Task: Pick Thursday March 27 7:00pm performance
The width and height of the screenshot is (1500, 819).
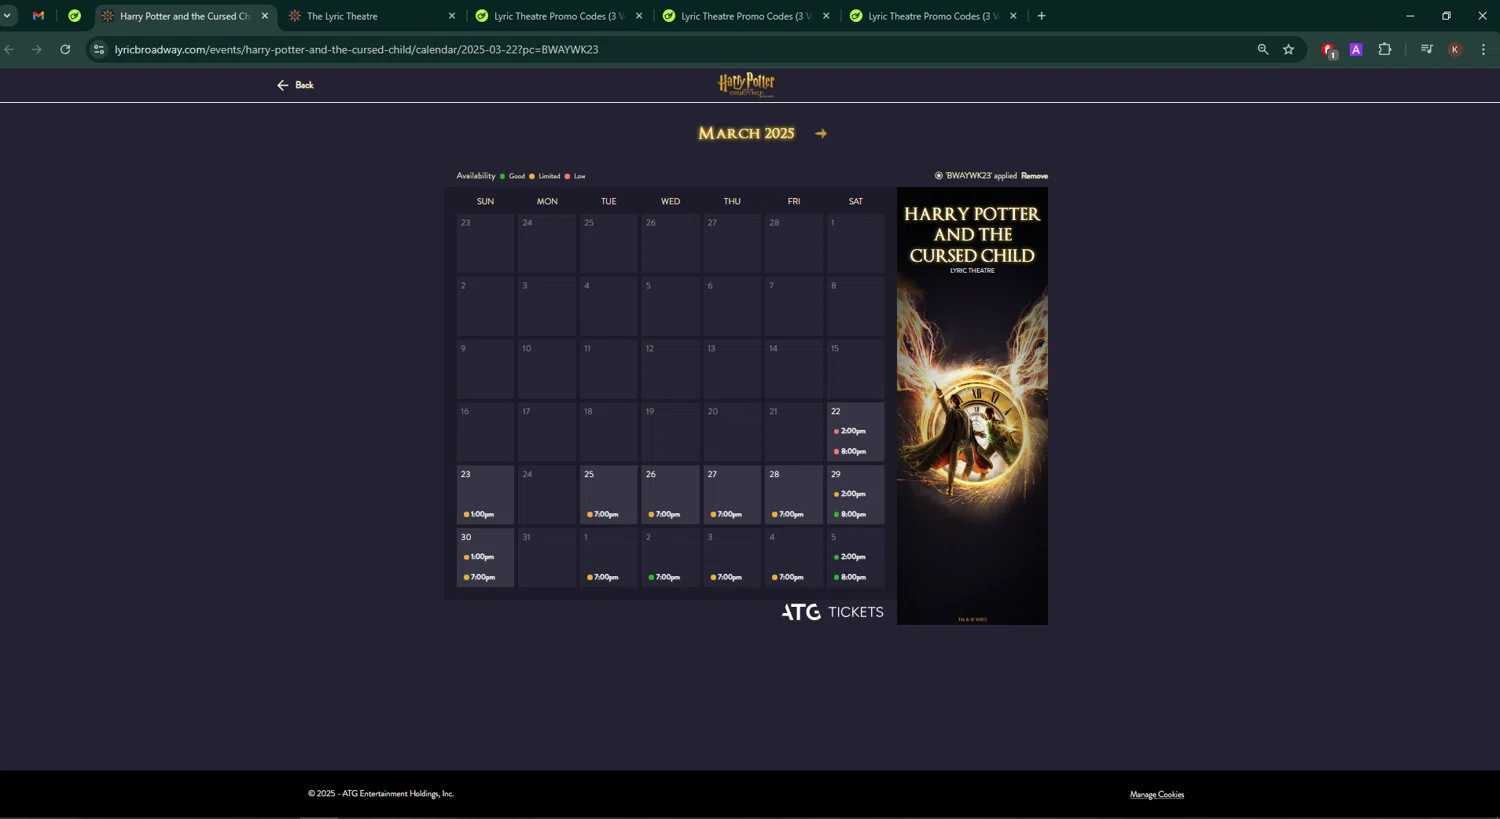Action: (x=727, y=514)
